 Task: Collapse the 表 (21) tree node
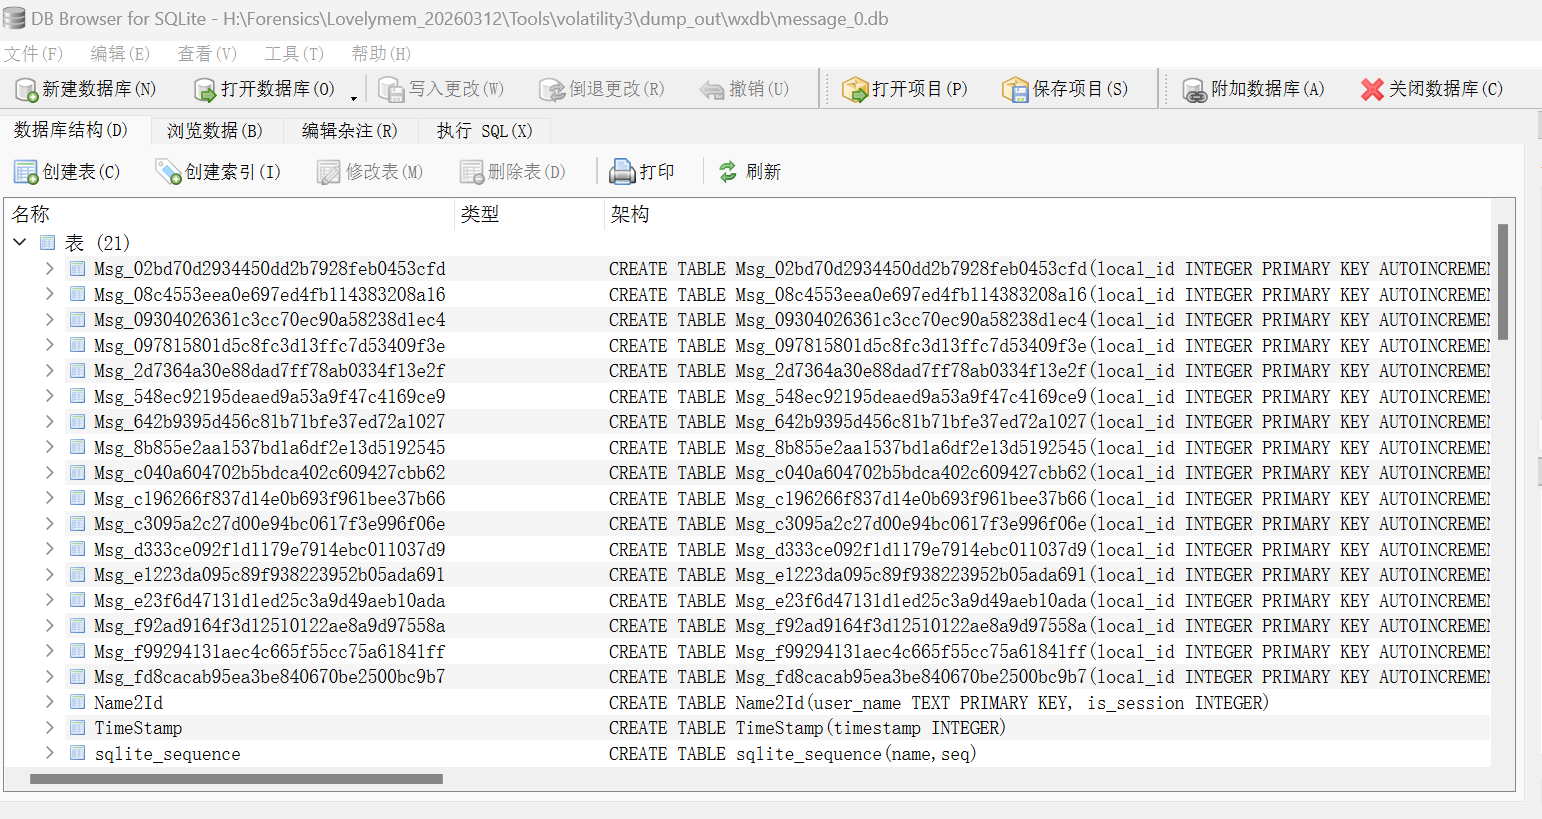point(19,242)
